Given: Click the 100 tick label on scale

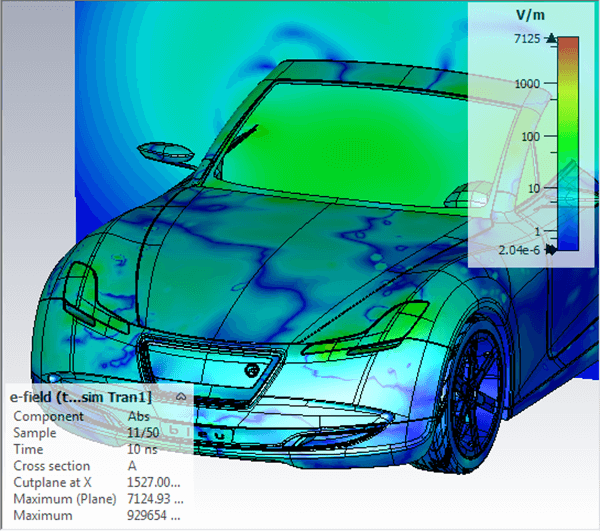Looking at the screenshot, I should pos(531,136).
